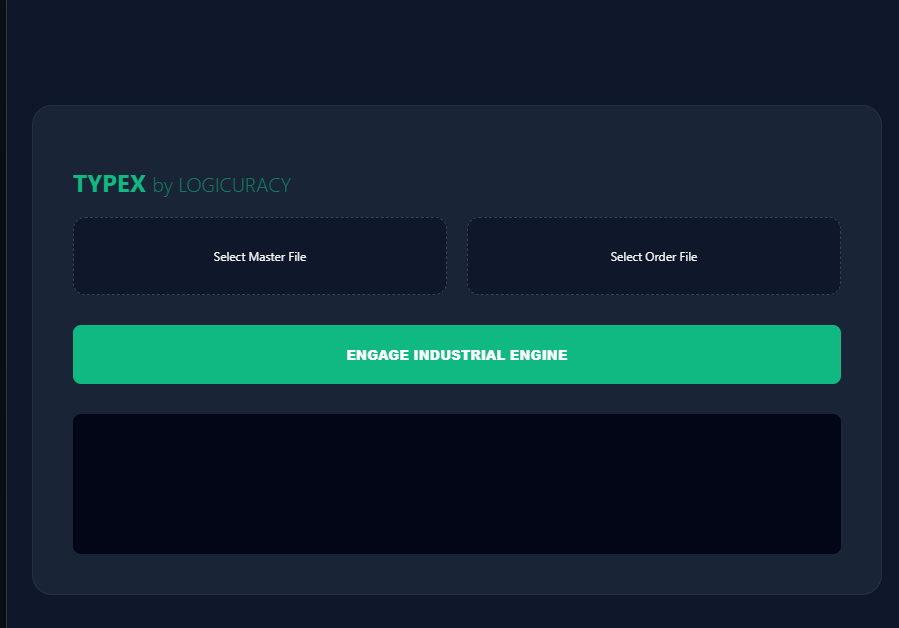Click the TYPEX logo text
The image size is (899, 628).
click(x=109, y=184)
